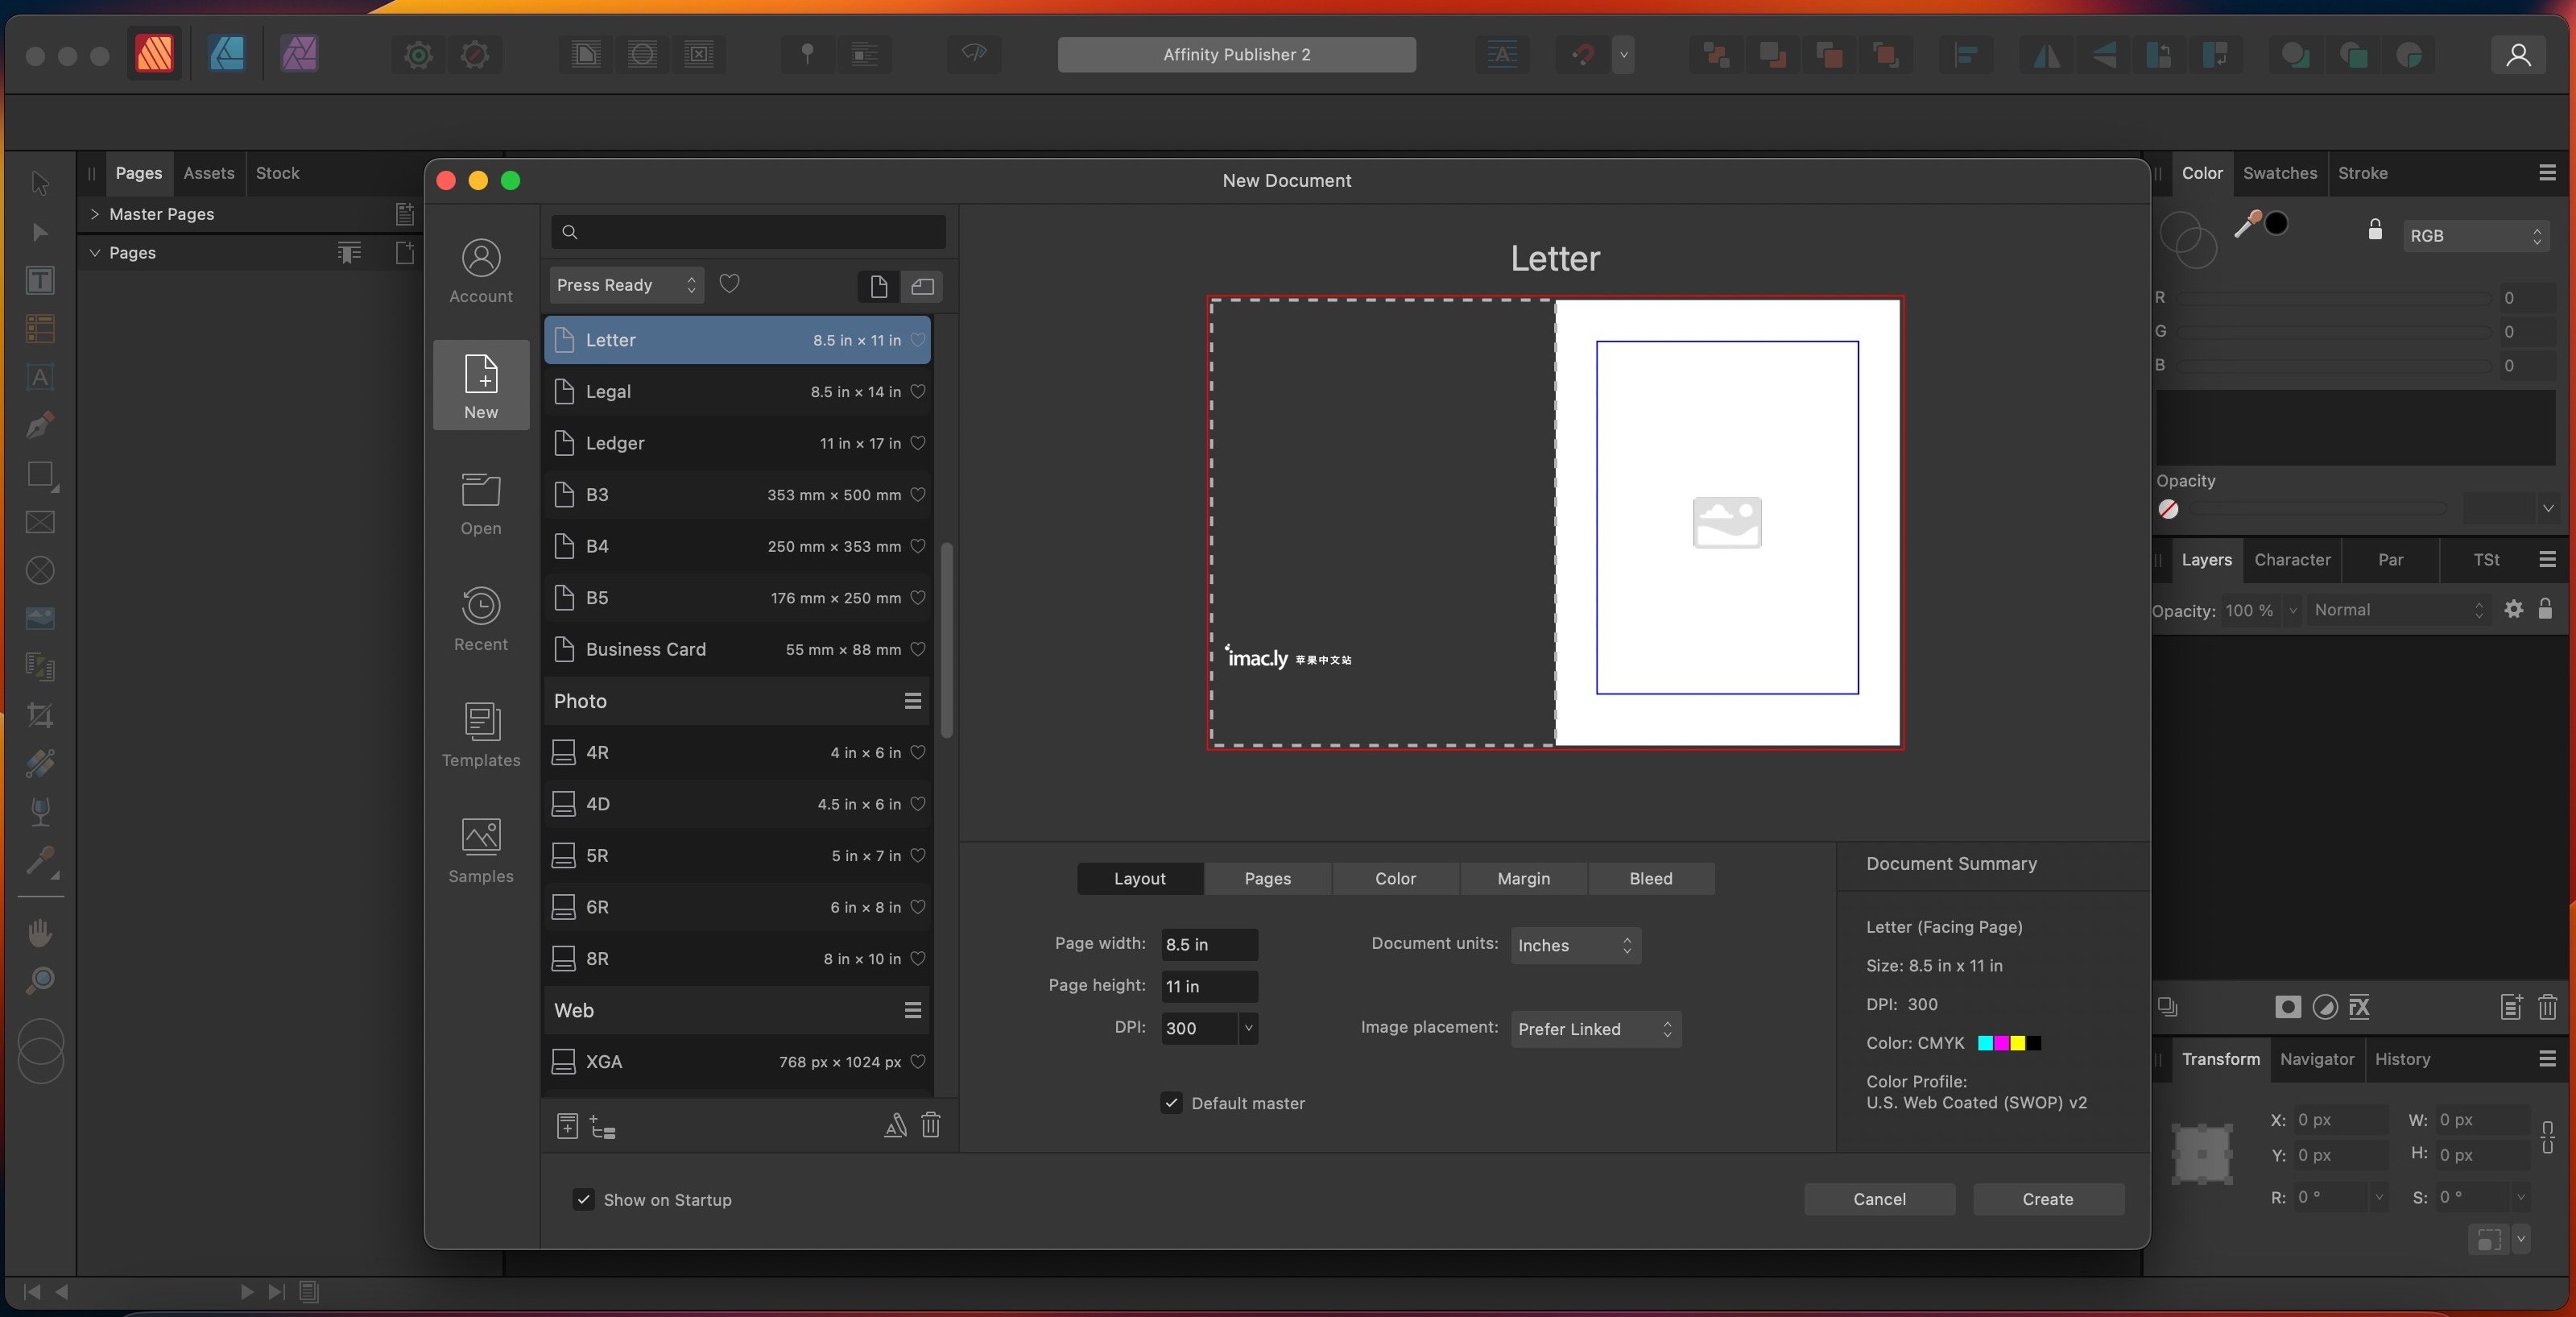
Task: Expand the Master Pages section
Action: pyautogui.click(x=94, y=214)
